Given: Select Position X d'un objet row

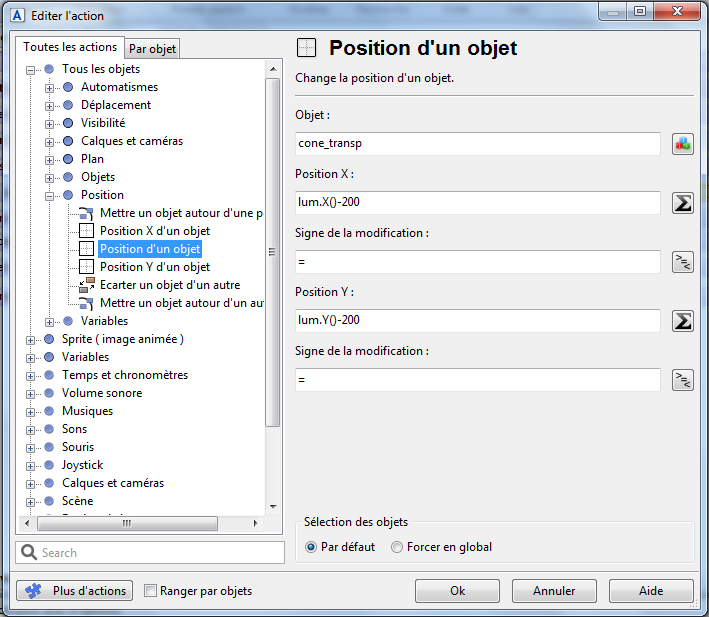Looking at the screenshot, I should tap(155, 231).
